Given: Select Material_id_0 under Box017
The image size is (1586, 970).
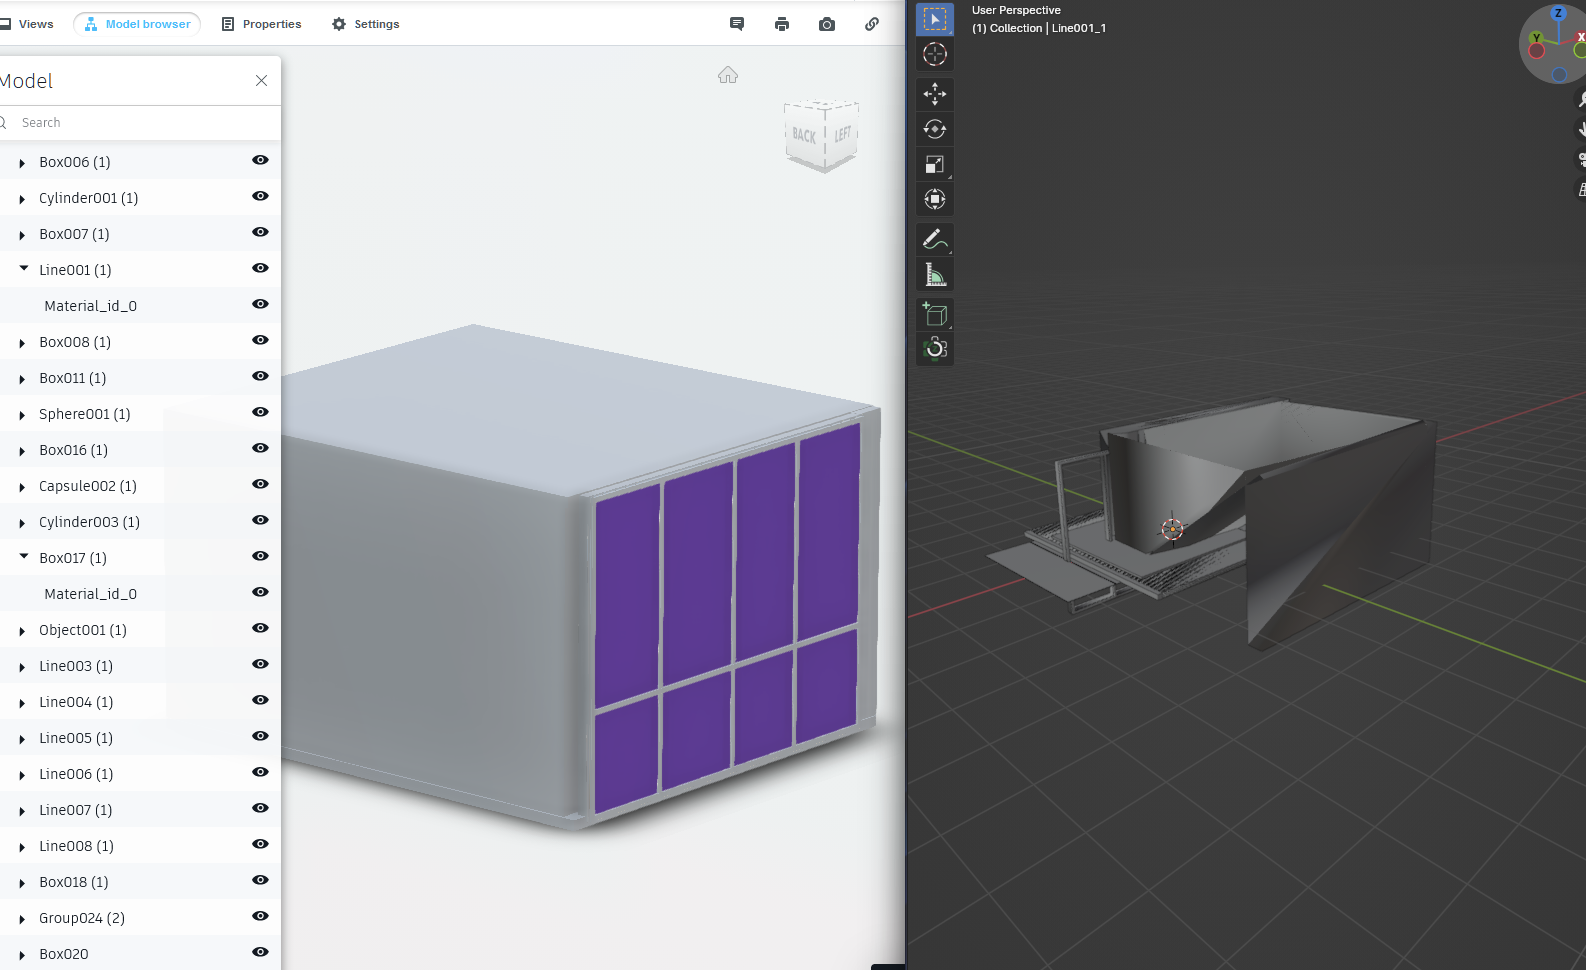Looking at the screenshot, I should point(90,594).
